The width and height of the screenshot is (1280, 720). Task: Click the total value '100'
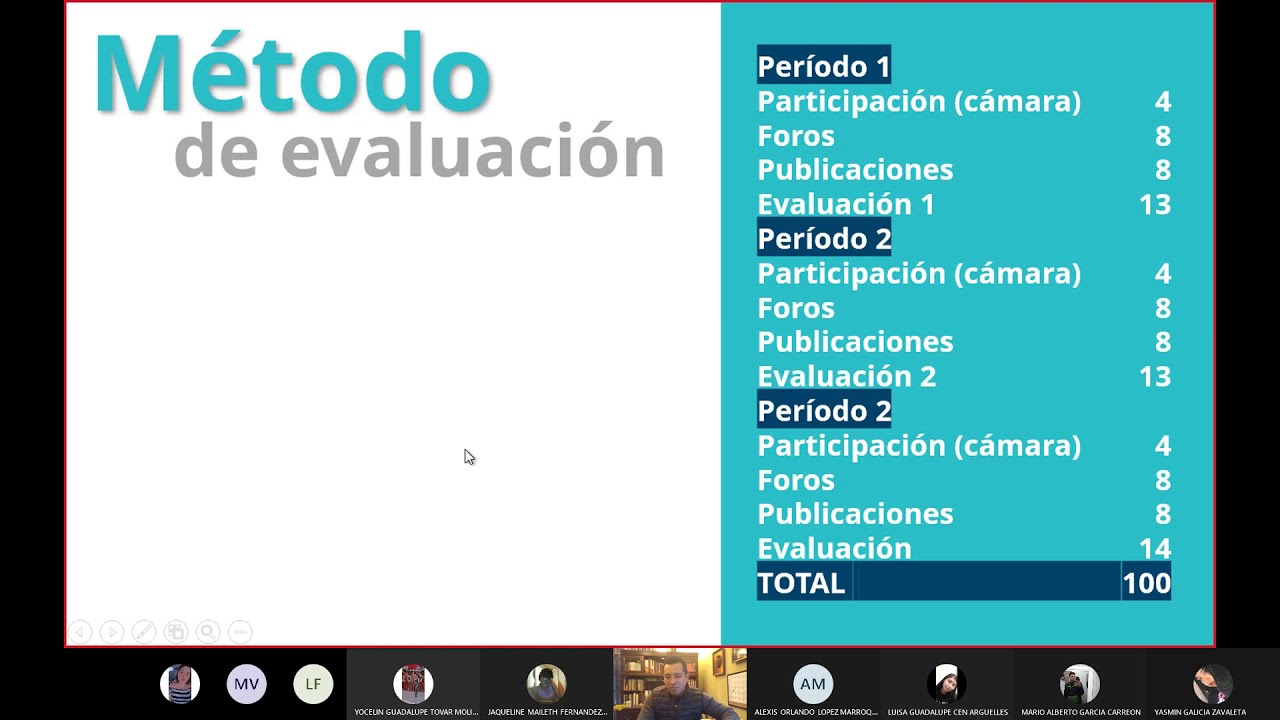pos(1146,583)
